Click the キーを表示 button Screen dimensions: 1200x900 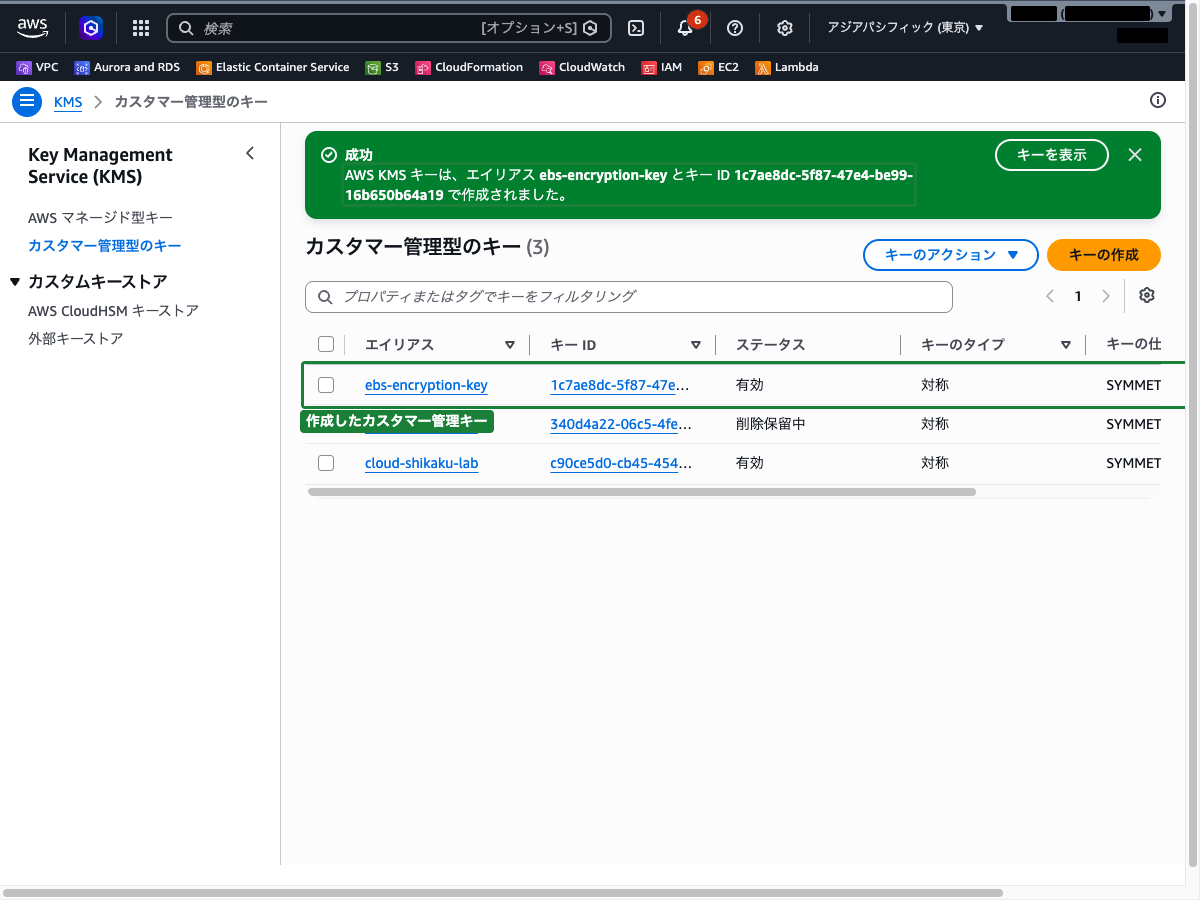[x=1052, y=155]
